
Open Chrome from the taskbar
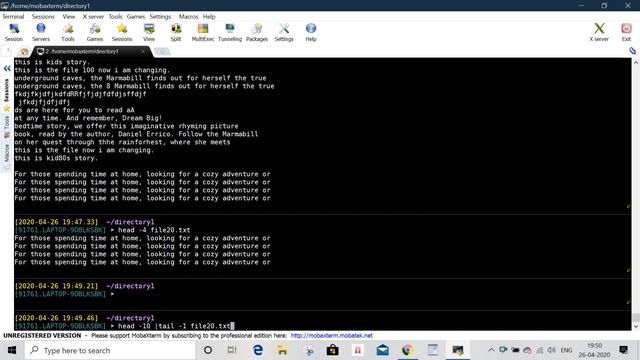pyautogui.click(x=407, y=350)
